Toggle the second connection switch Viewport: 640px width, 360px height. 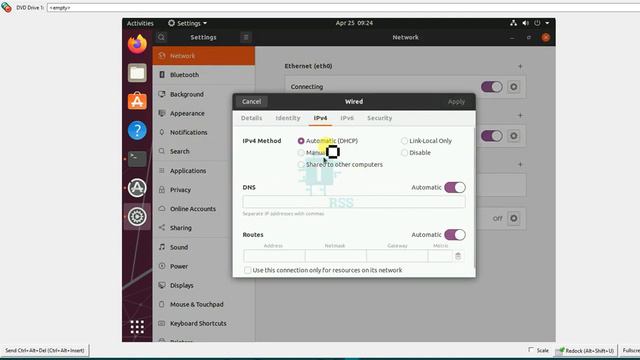(491, 136)
